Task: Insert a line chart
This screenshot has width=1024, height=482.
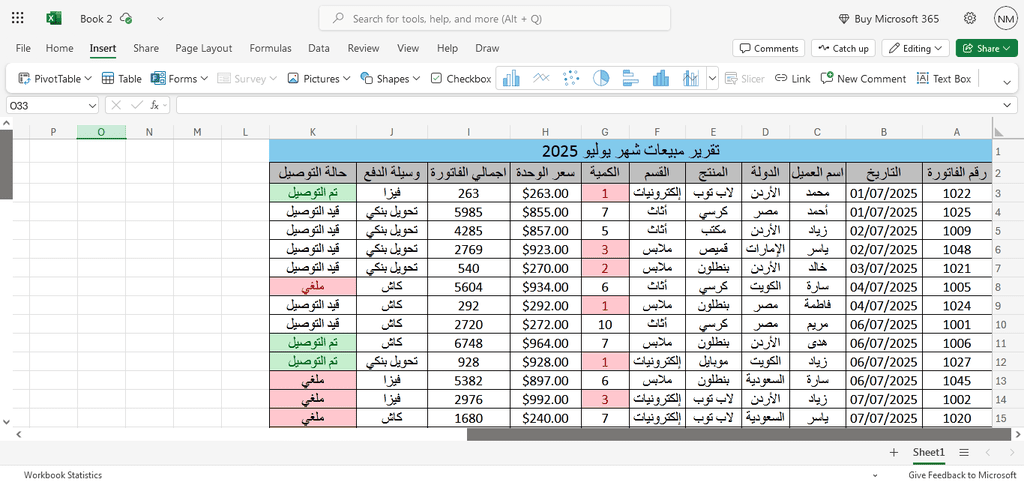Action: click(541, 78)
